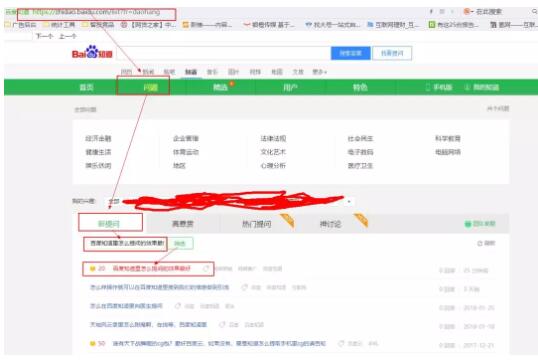Click the magnifier icon in browser search box
The height and width of the screenshot is (361, 538).
click(x=535, y=11)
